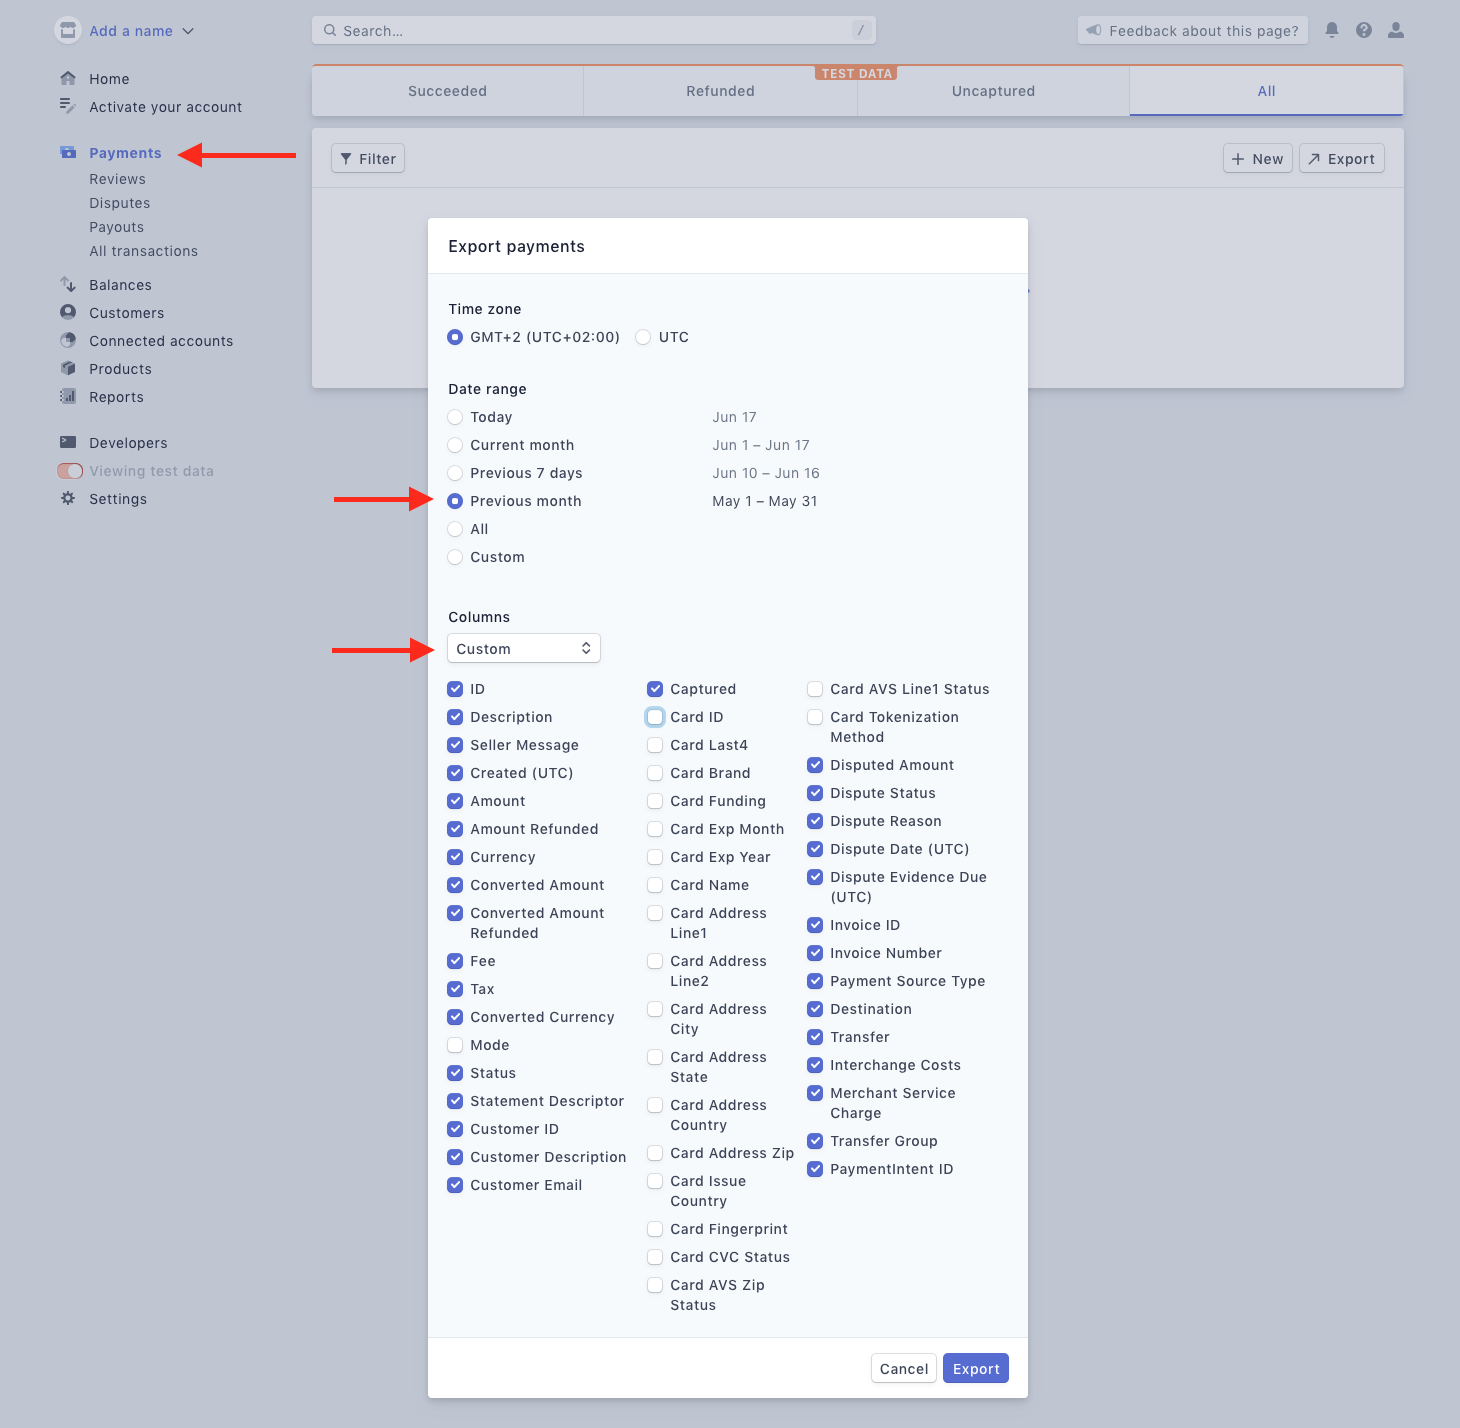Click the Reports chart icon

(x=68, y=396)
